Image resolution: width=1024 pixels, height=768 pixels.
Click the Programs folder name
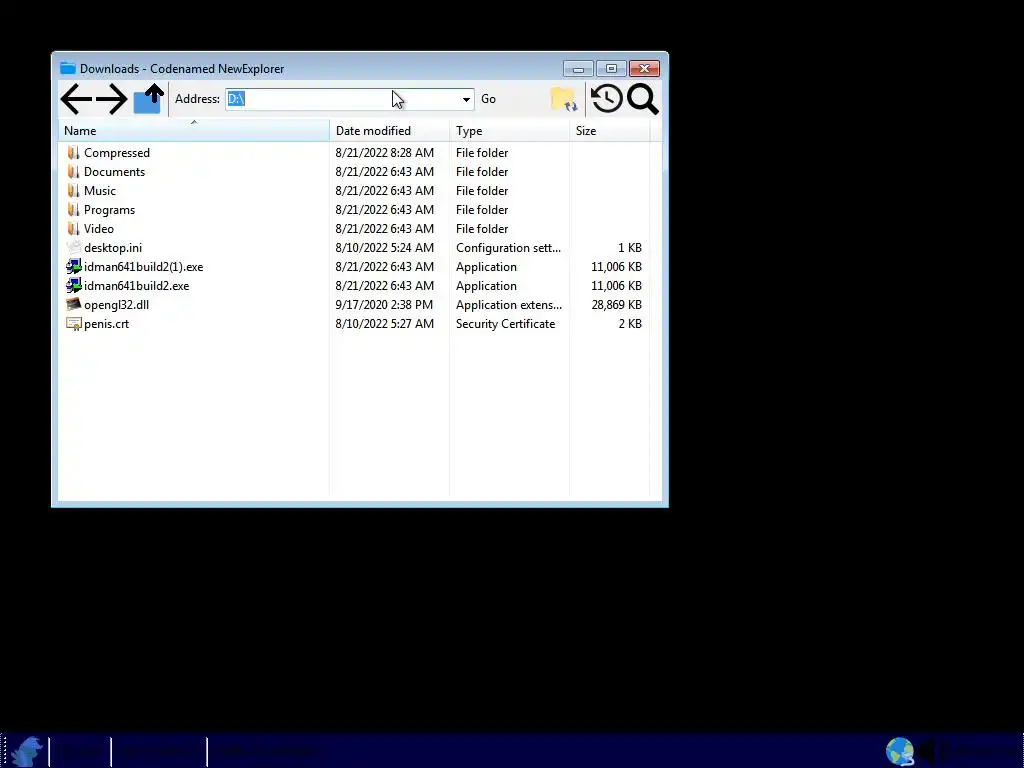(x=109, y=210)
